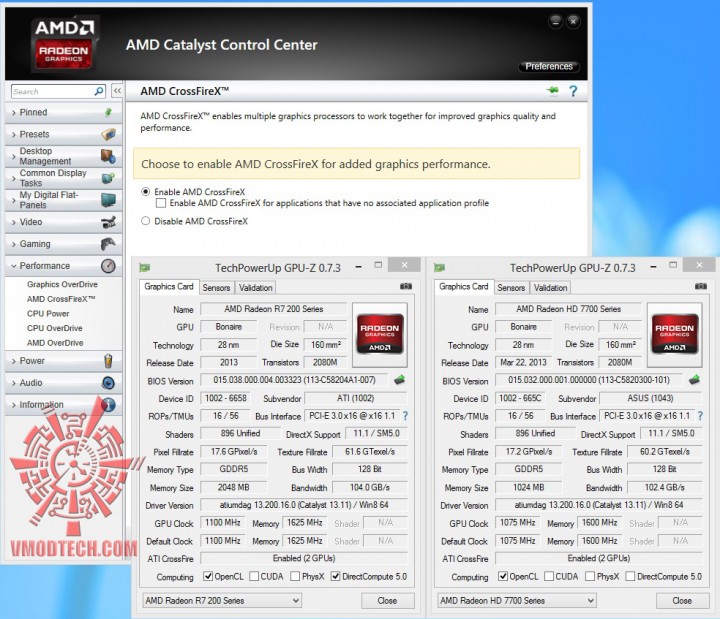Open Graphics OverDrive page
The width and height of the screenshot is (720, 619).
(x=62, y=284)
